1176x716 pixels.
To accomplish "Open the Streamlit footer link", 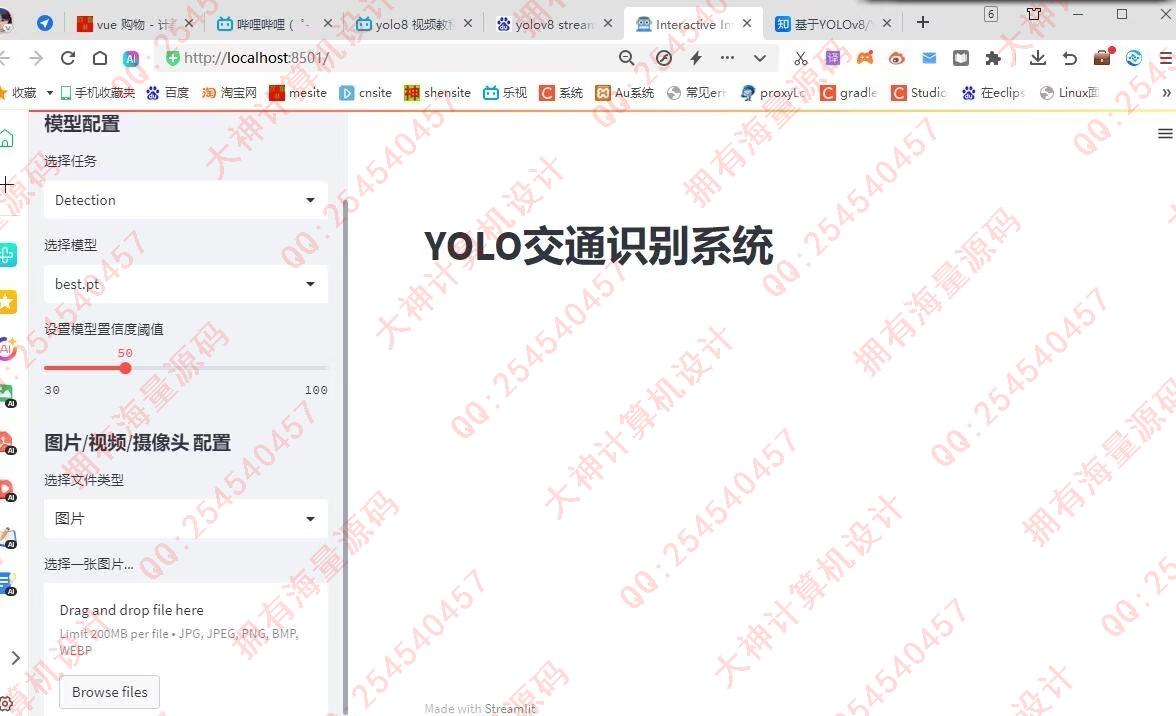I will pos(510,709).
